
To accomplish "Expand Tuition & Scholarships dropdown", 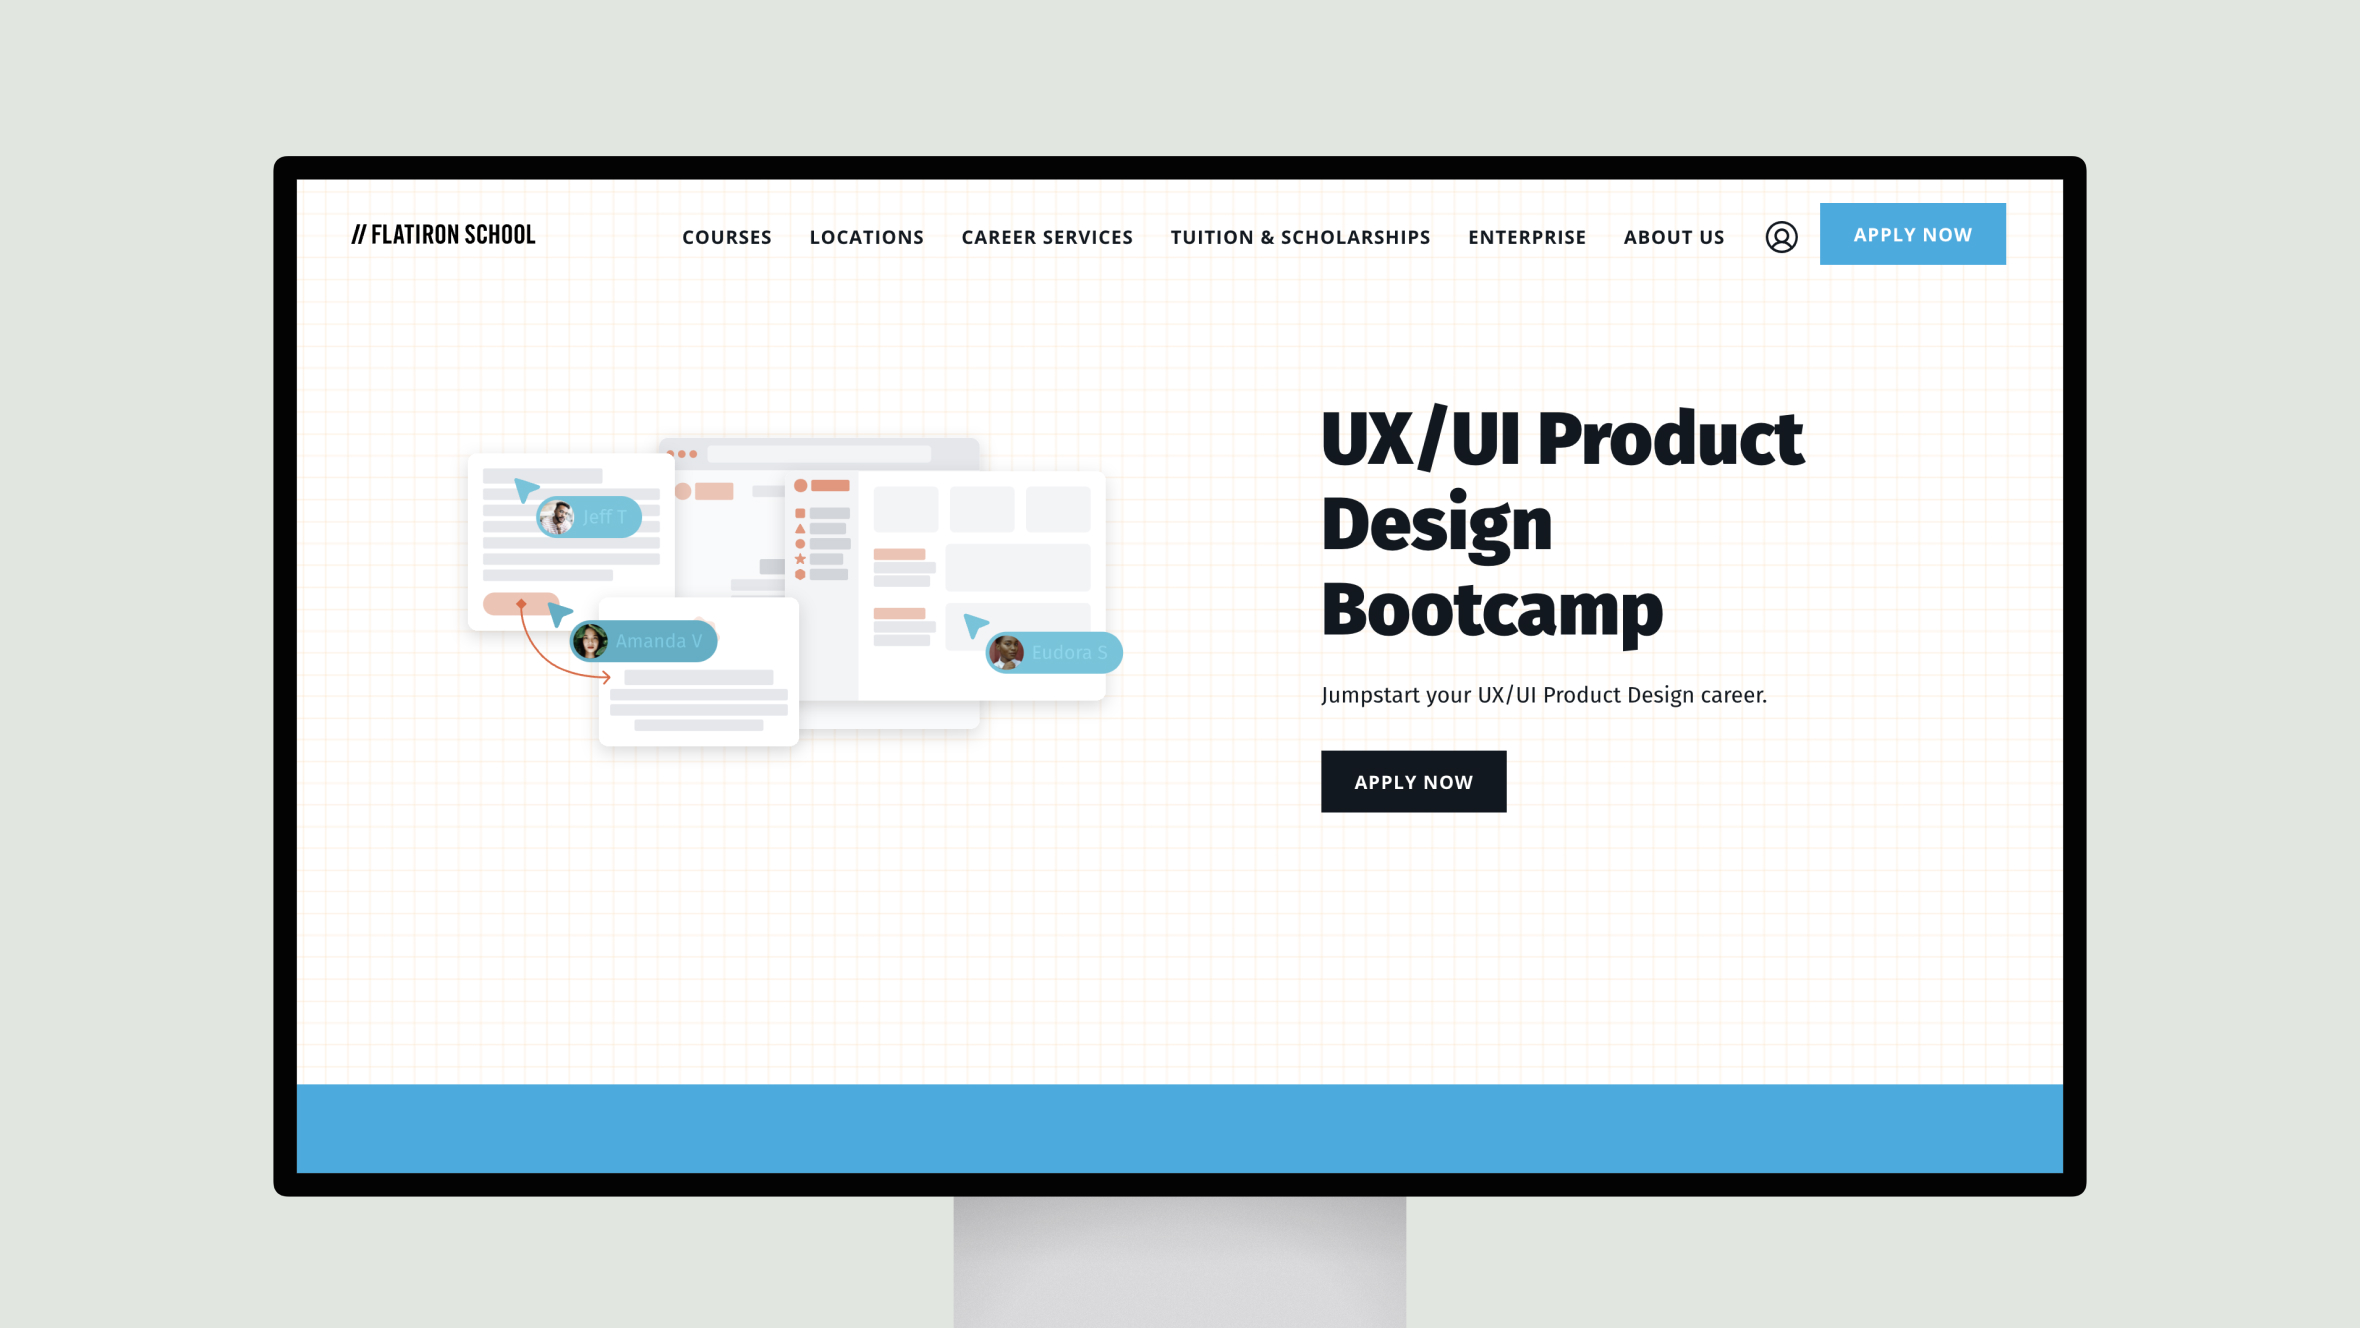I will click(1300, 237).
